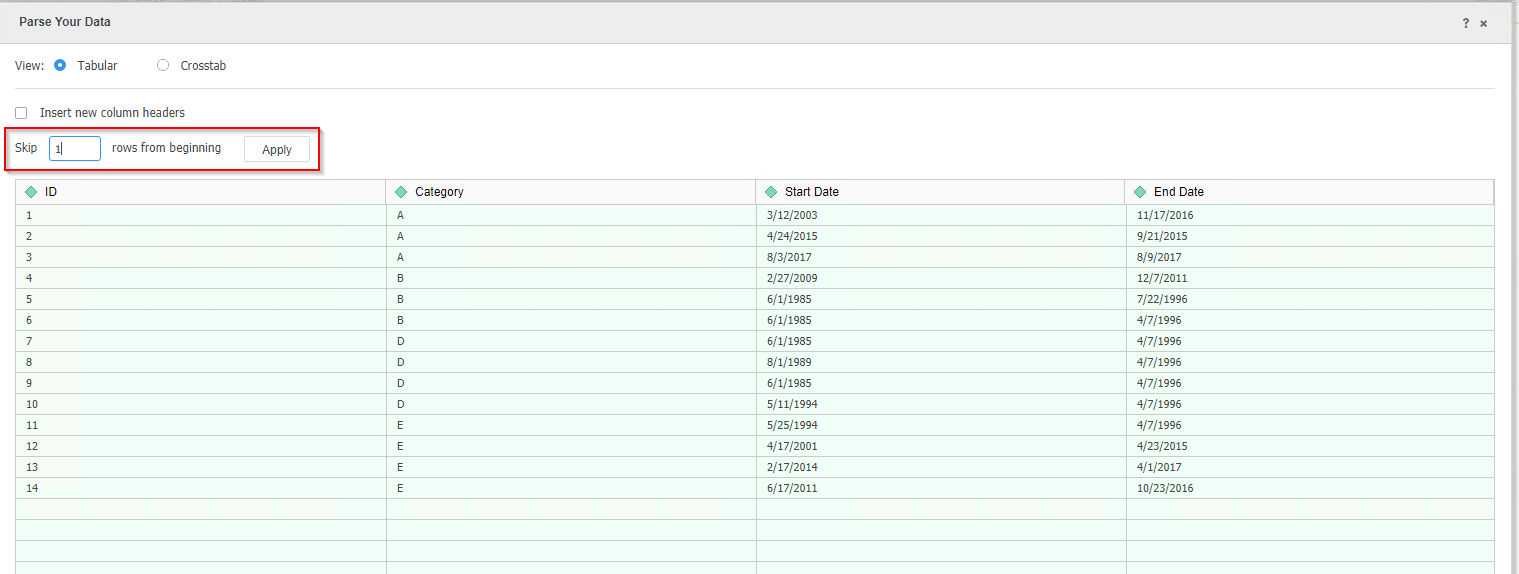Screen dimensions: 1519x574
Task: Focus the Skip rows number field
Action: pos(75,149)
